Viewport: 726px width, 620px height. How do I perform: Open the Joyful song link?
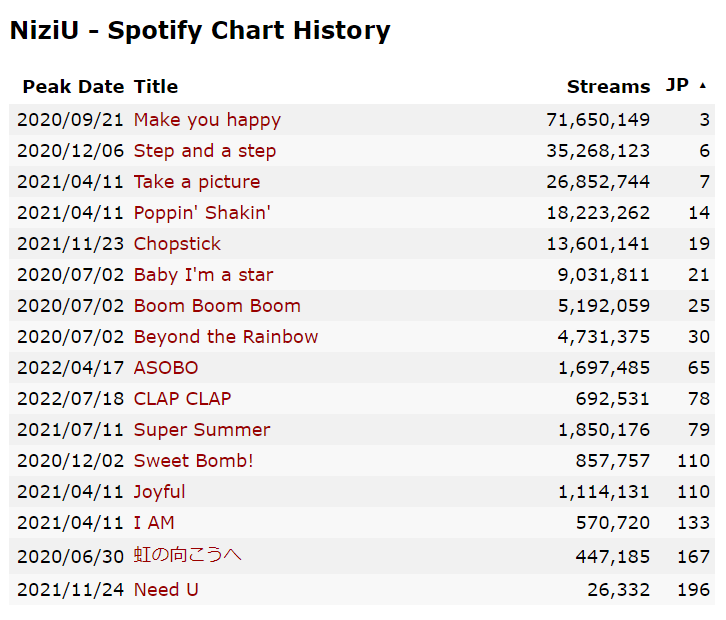click(x=159, y=492)
